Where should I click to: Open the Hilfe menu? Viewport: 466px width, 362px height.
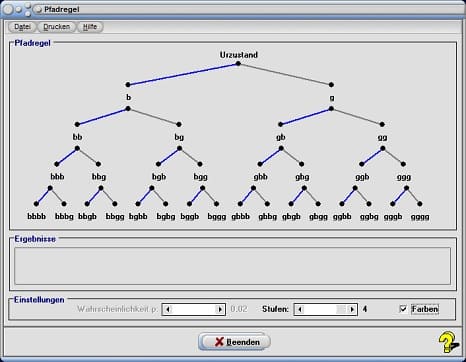pos(90,27)
